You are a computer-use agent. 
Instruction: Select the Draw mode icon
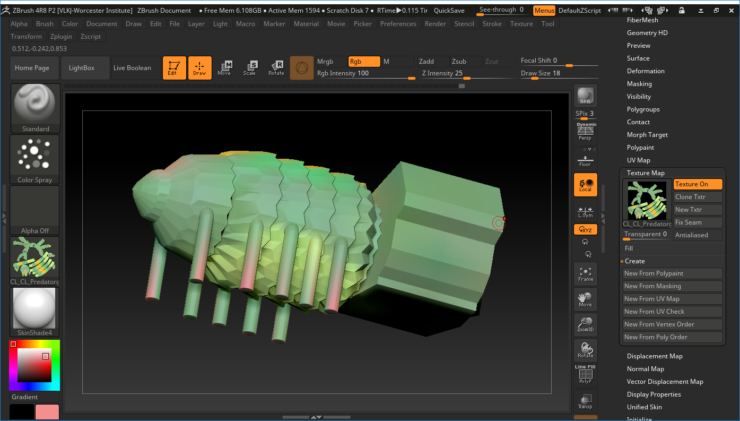(x=199, y=68)
